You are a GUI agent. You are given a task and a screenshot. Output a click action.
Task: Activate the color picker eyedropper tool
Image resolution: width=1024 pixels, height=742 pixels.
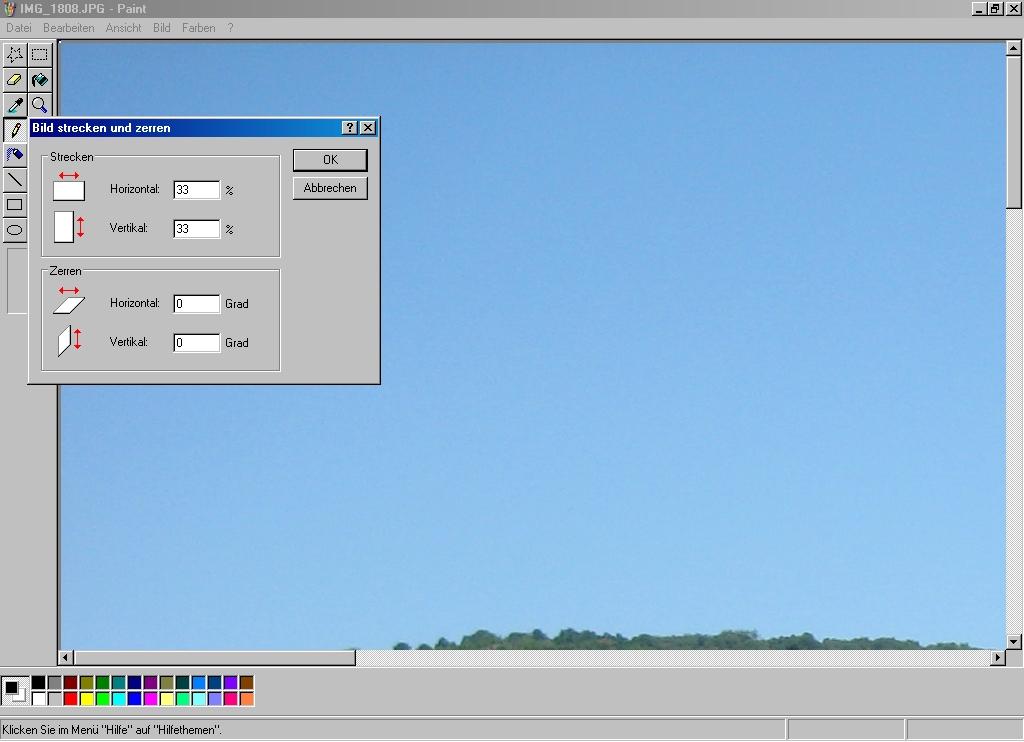[15, 105]
